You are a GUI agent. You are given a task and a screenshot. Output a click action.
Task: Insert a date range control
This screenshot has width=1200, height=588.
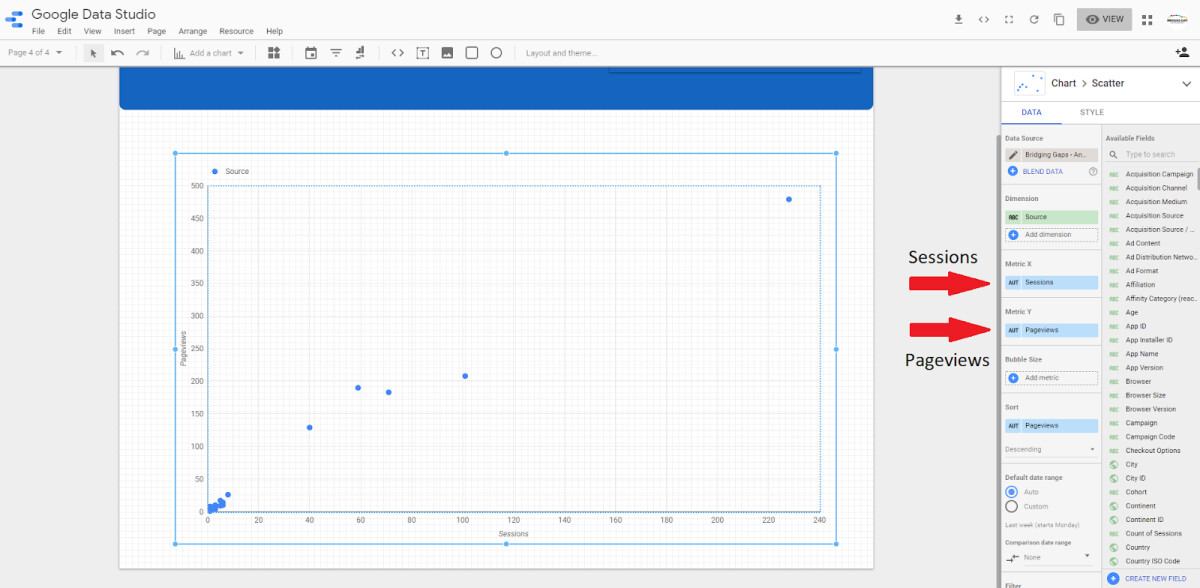313,52
